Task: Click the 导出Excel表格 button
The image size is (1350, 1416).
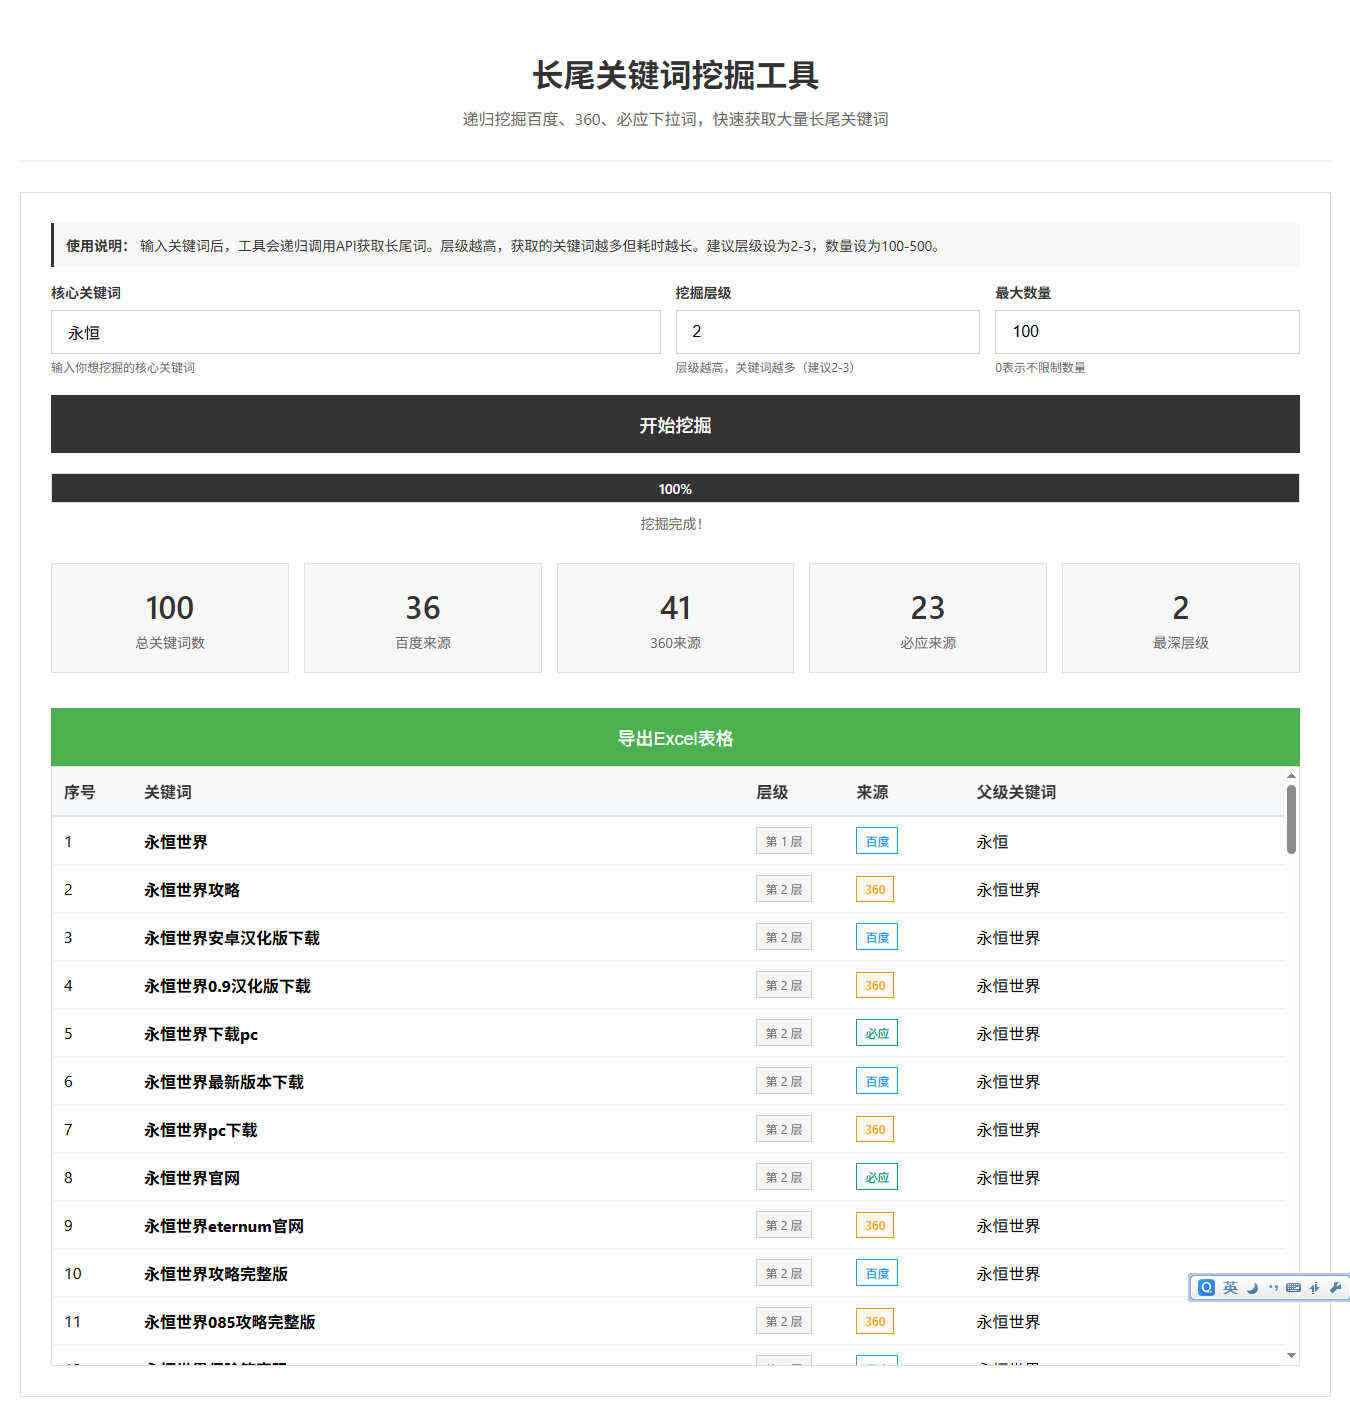Action: pos(675,738)
